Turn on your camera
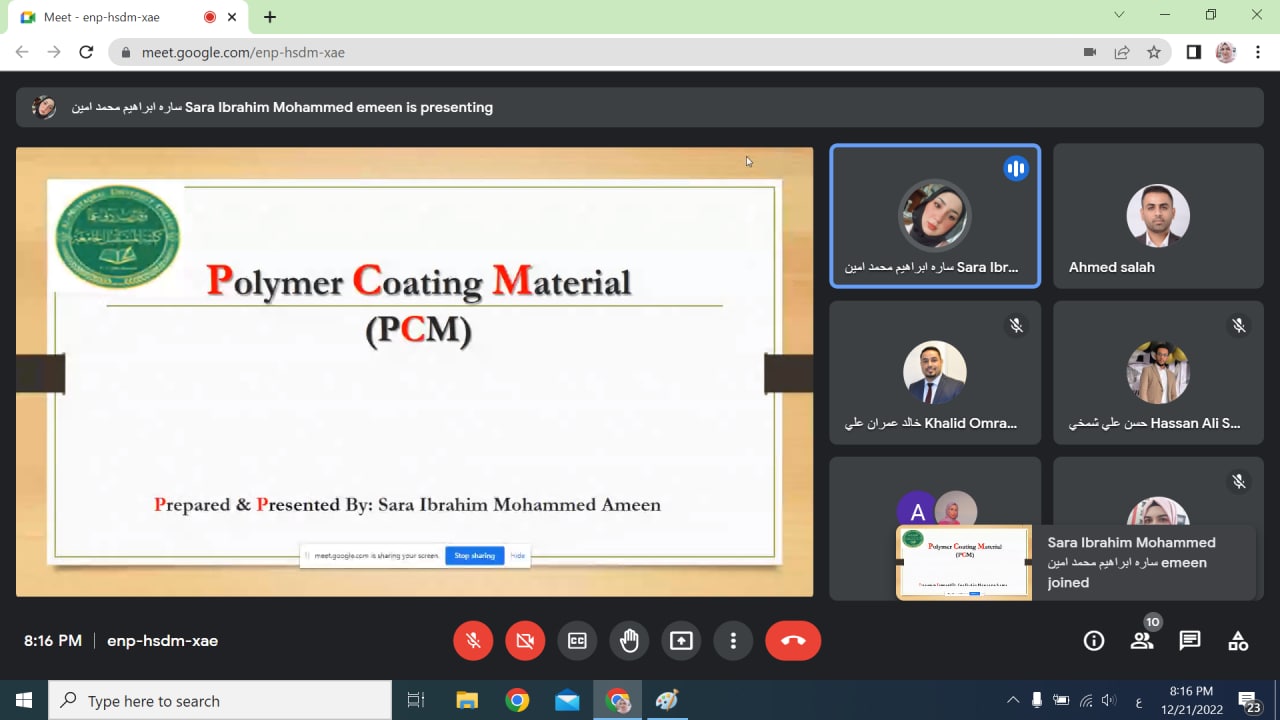 [525, 640]
